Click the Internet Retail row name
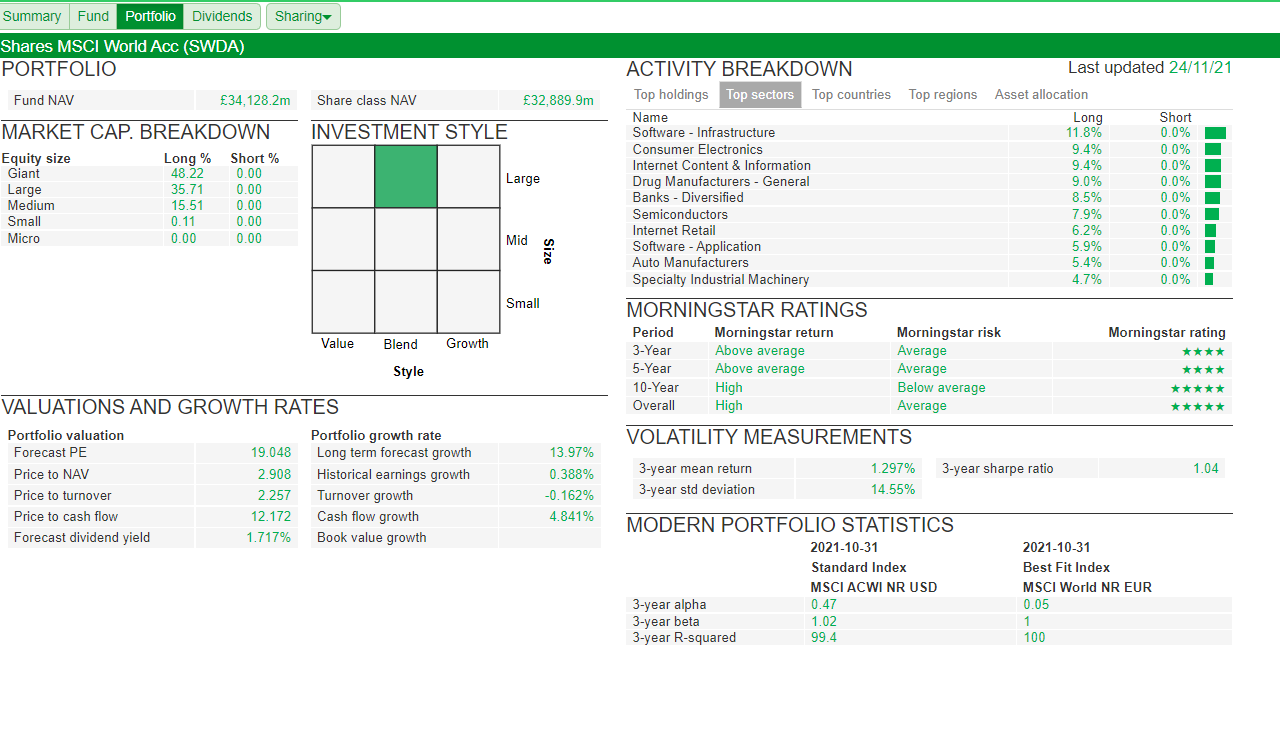This screenshot has height=754, width=1280. tap(674, 230)
